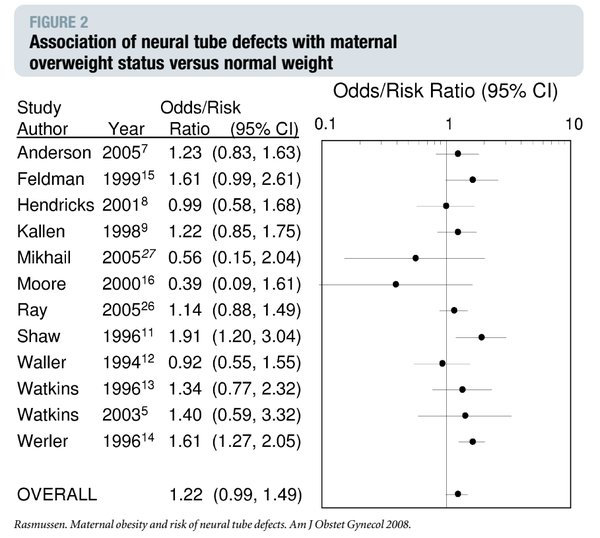Click the OVERALL row label
The image size is (600, 538).
tap(57, 494)
